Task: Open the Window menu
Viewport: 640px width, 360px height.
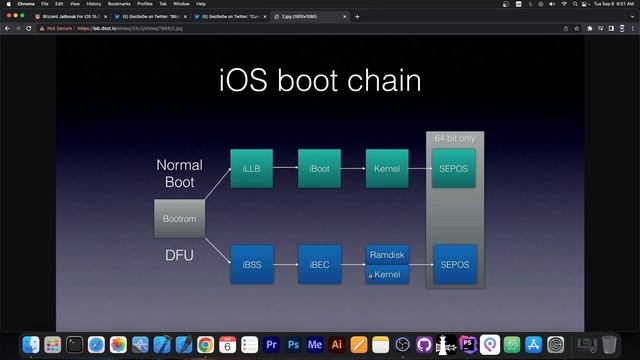Action: (181, 4)
